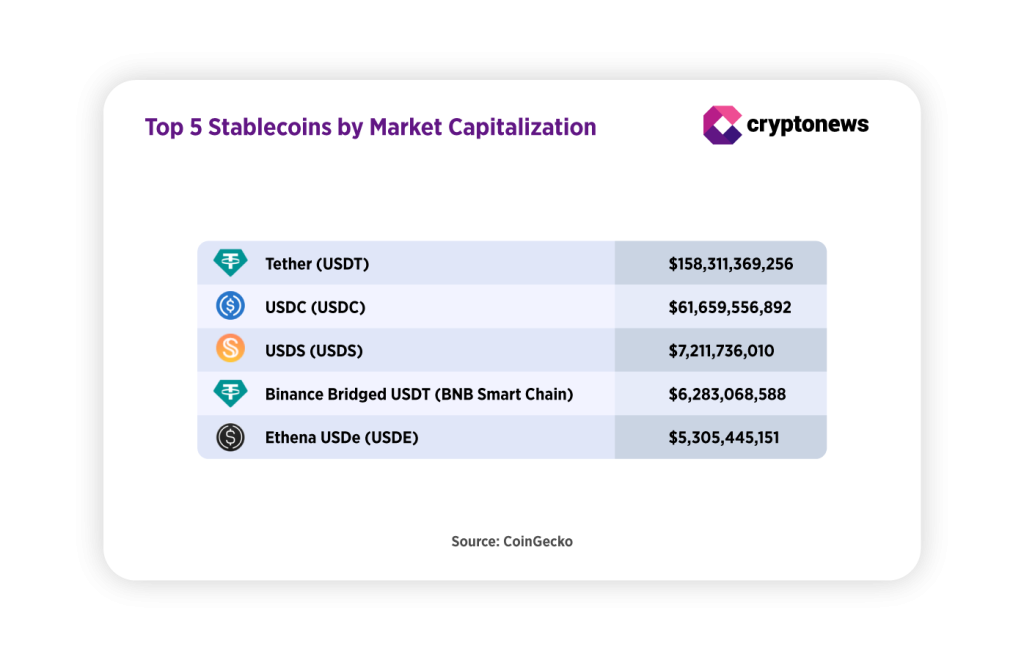Image resolution: width=1024 pixels, height=660 pixels.
Task: Click the Top 5 Stablecoins title heading
Action: tap(370, 127)
